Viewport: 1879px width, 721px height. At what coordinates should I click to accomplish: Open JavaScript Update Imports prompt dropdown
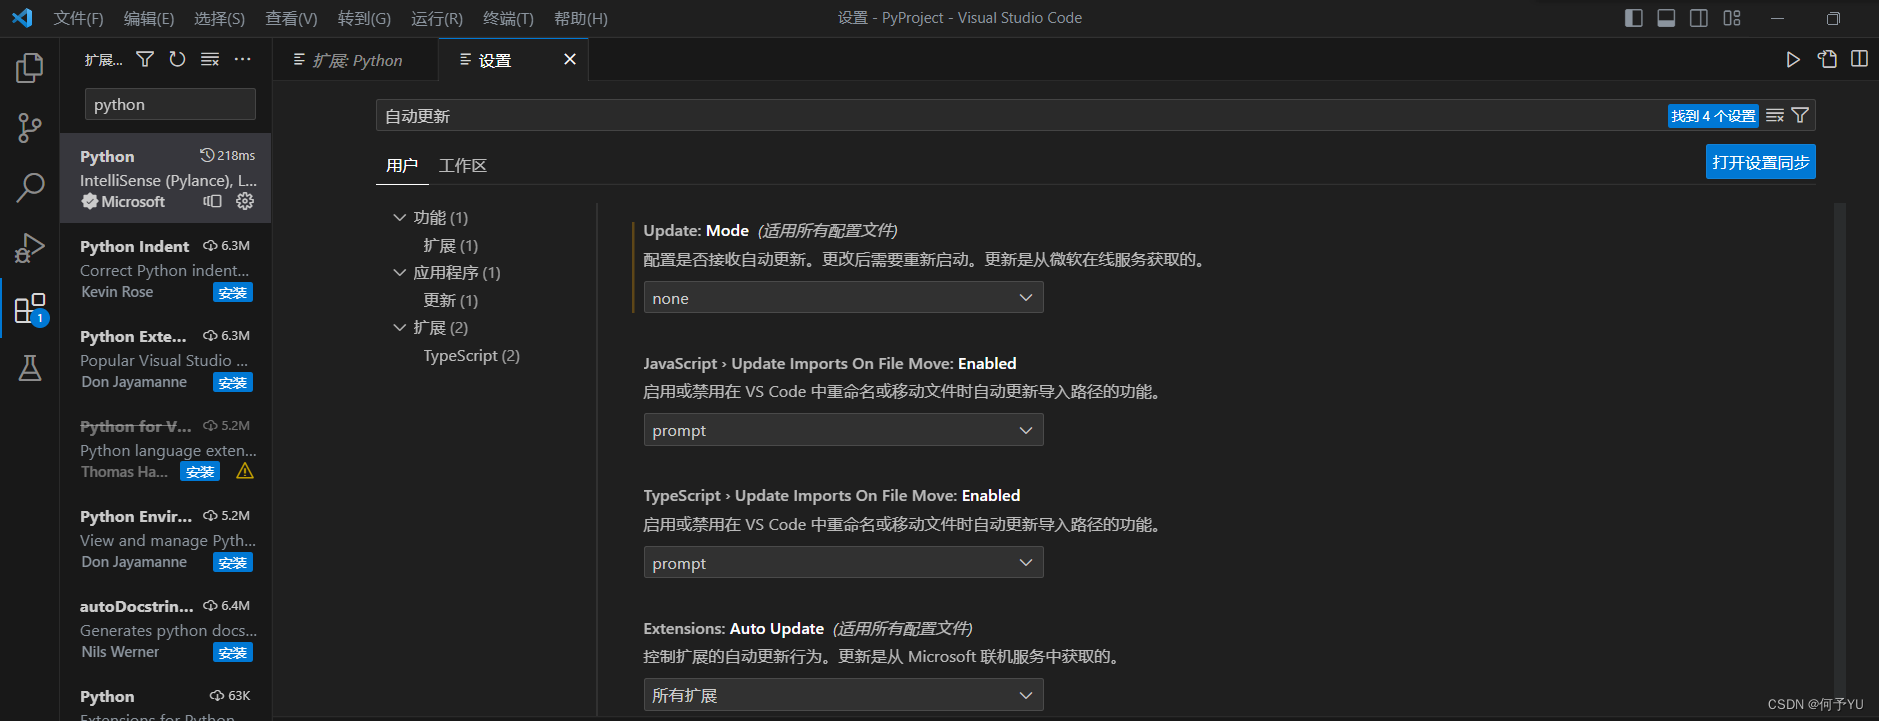pos(843,430)
